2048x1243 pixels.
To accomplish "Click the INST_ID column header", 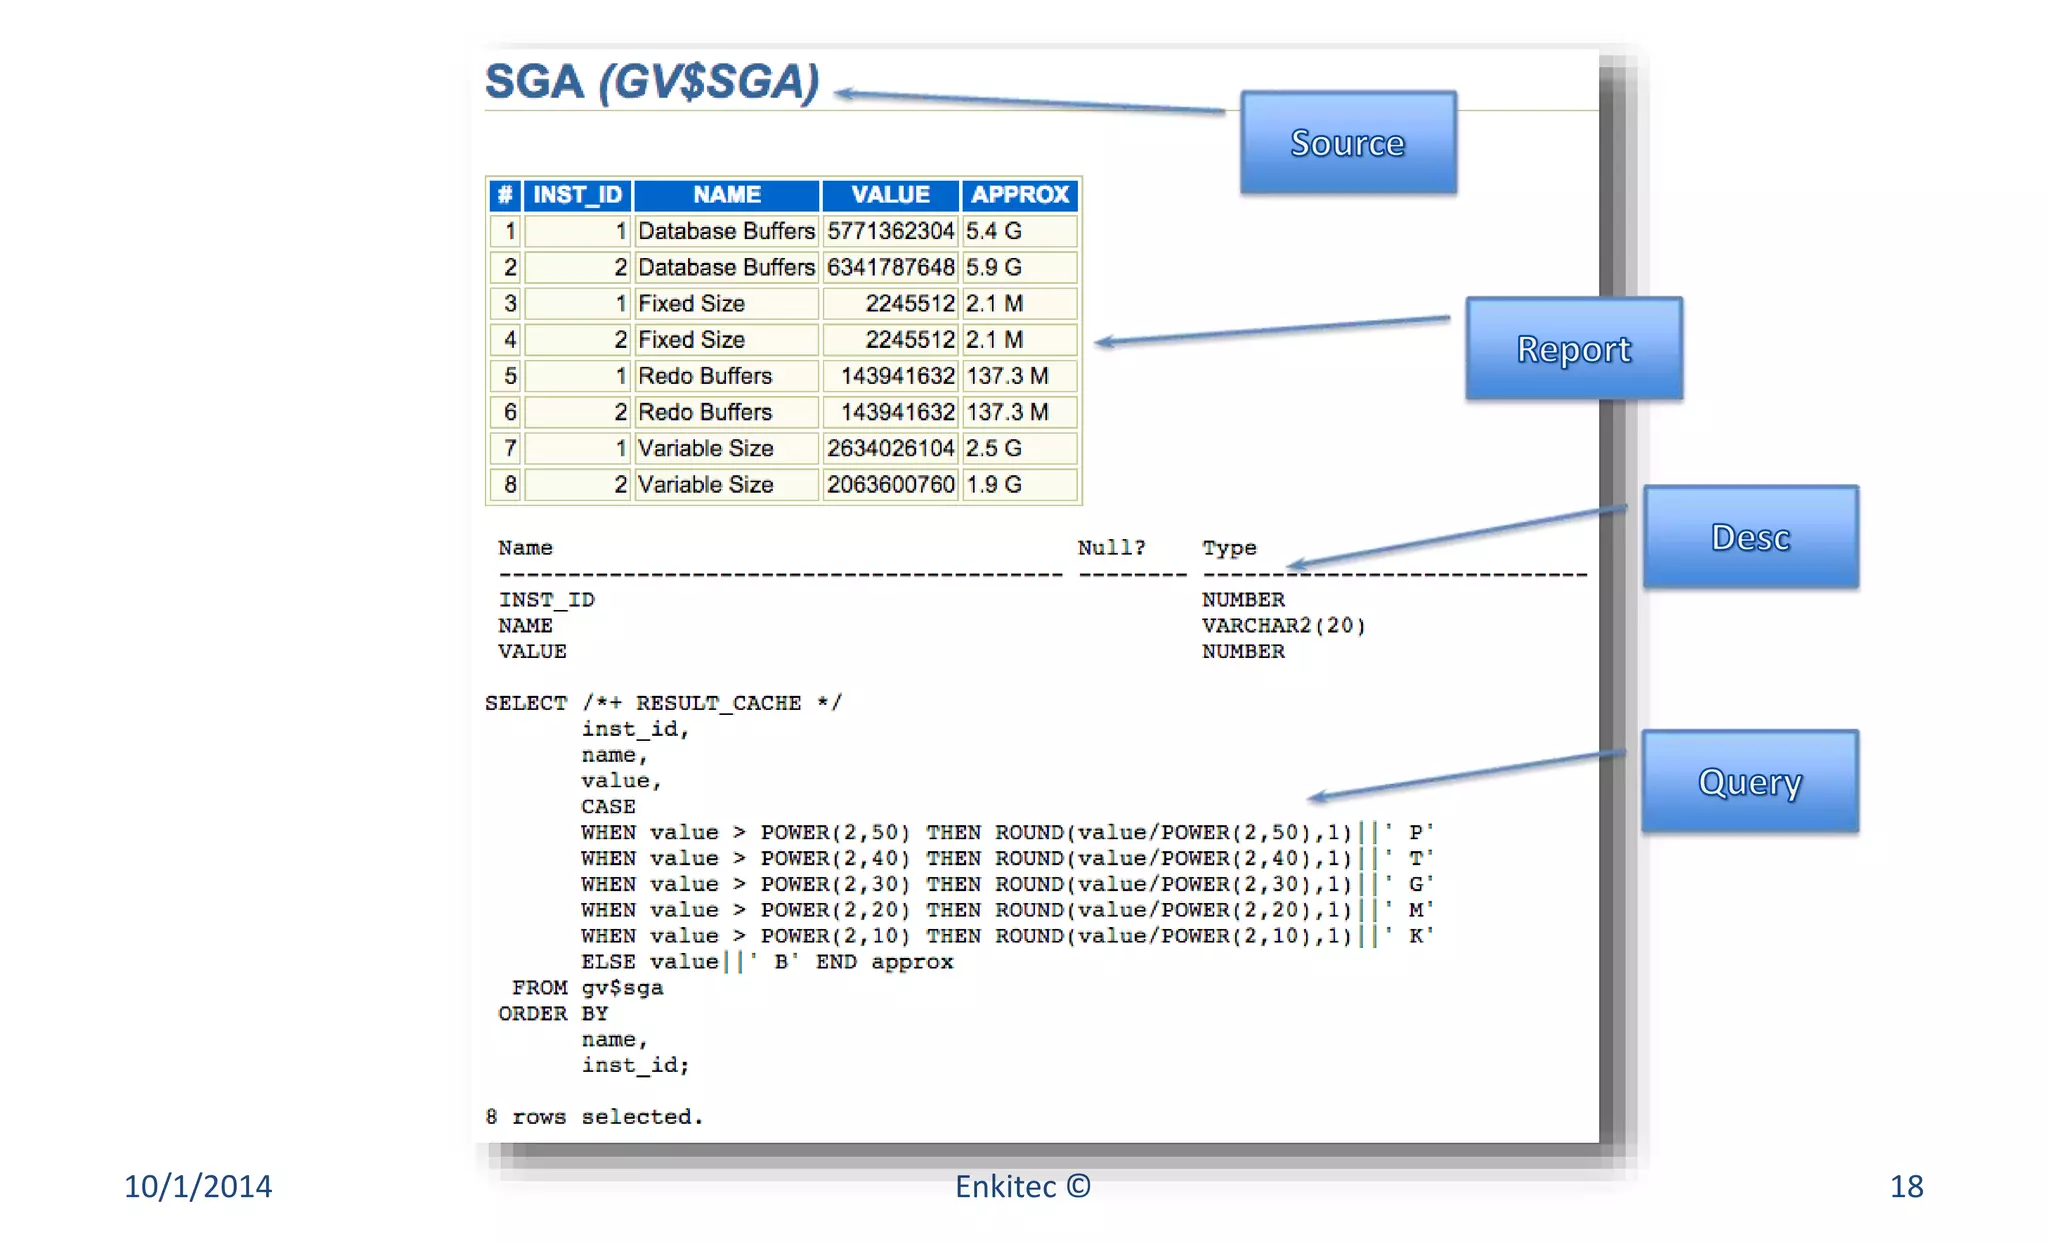I will point(577,194).
